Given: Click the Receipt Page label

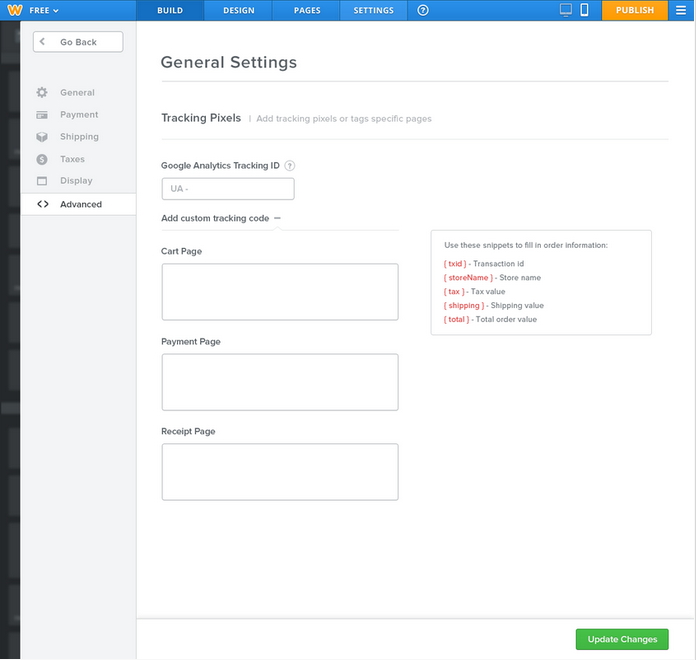Looking at the screenshot, I should coord(188,432).
